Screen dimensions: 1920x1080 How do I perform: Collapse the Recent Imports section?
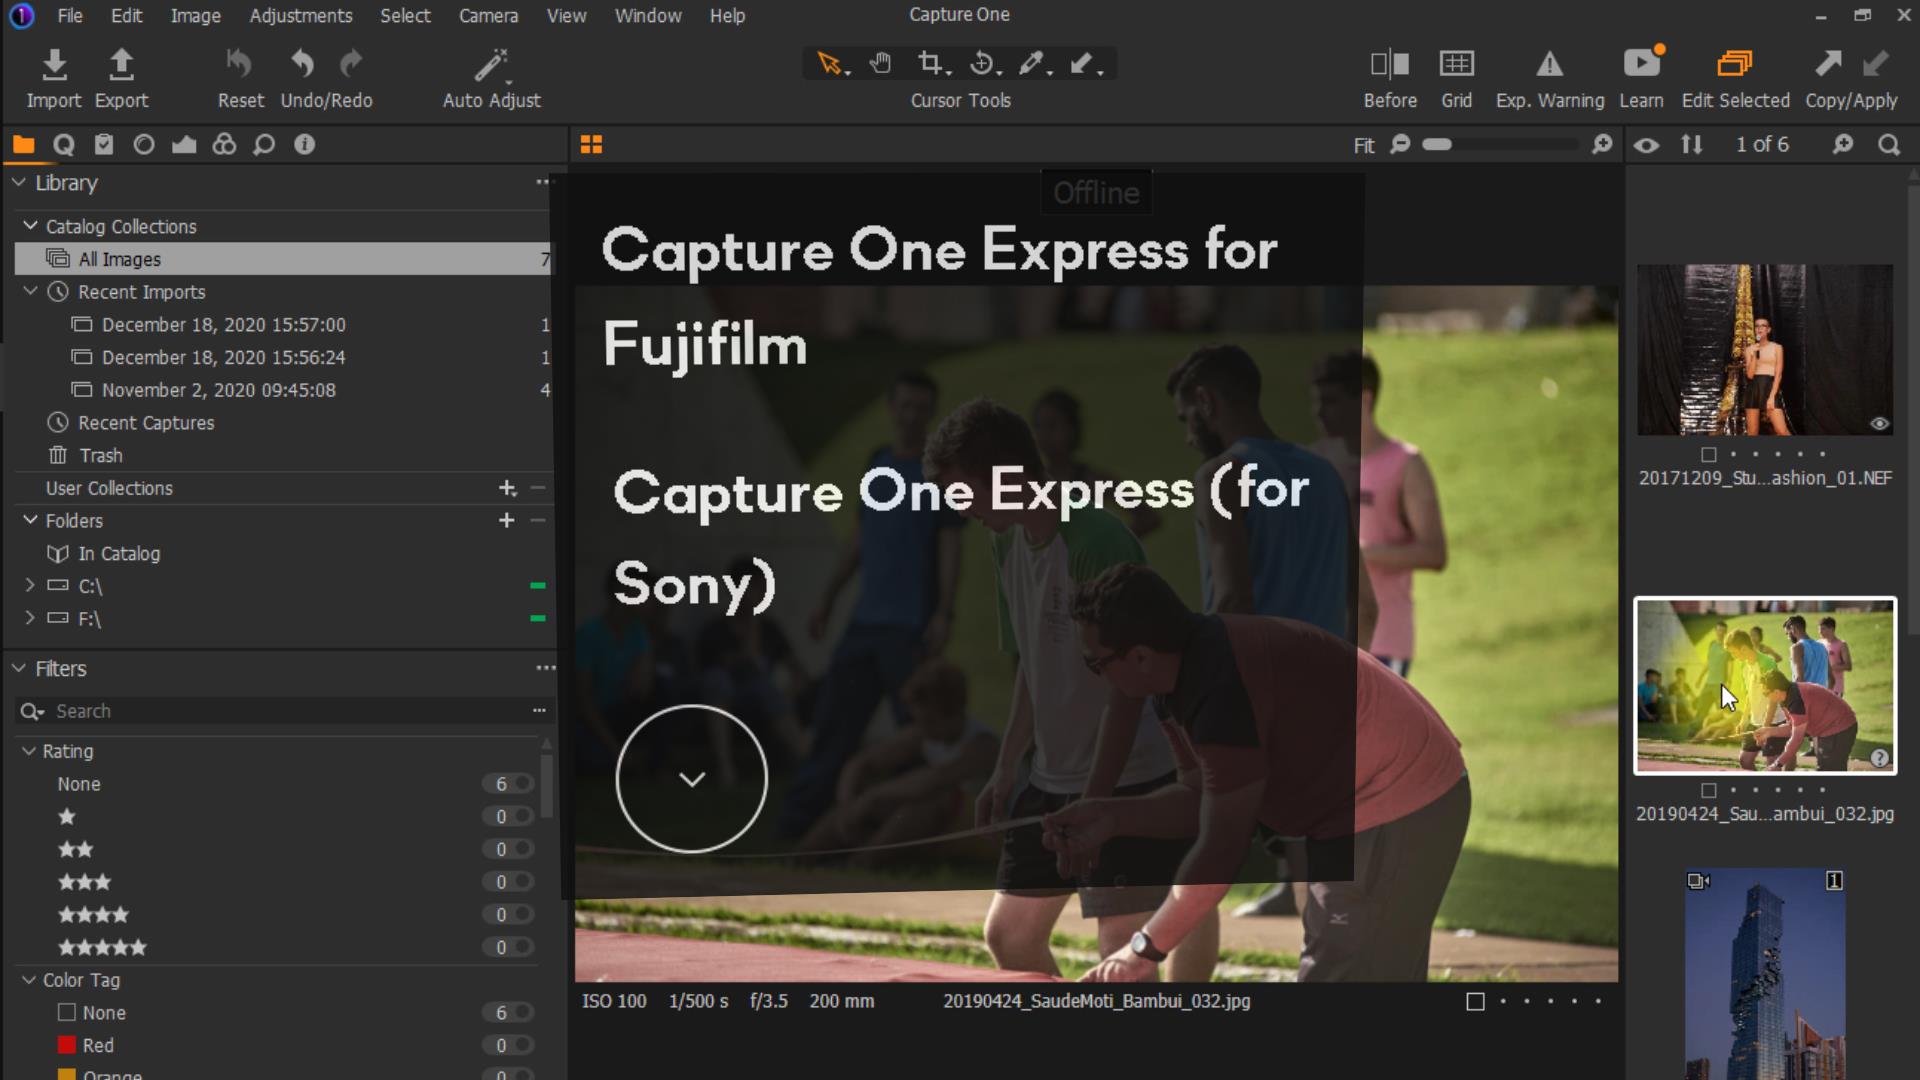[x=30, y=291]
